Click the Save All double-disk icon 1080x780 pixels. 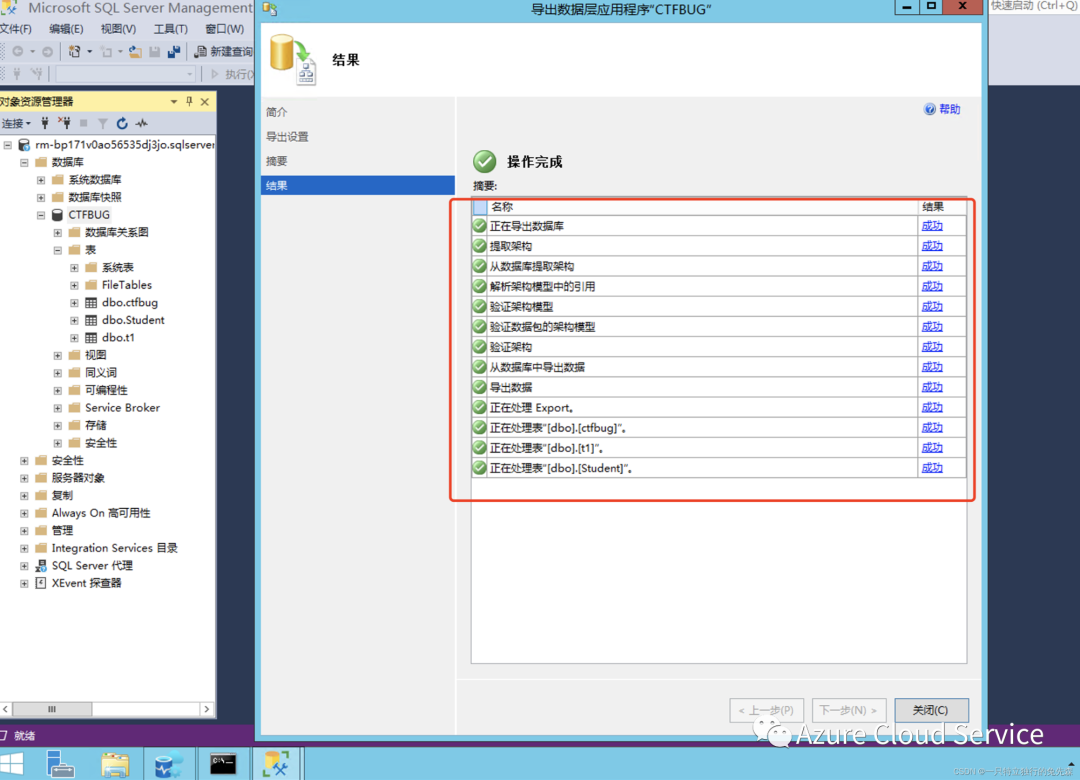pyautogui.click(x=174, y=52)
